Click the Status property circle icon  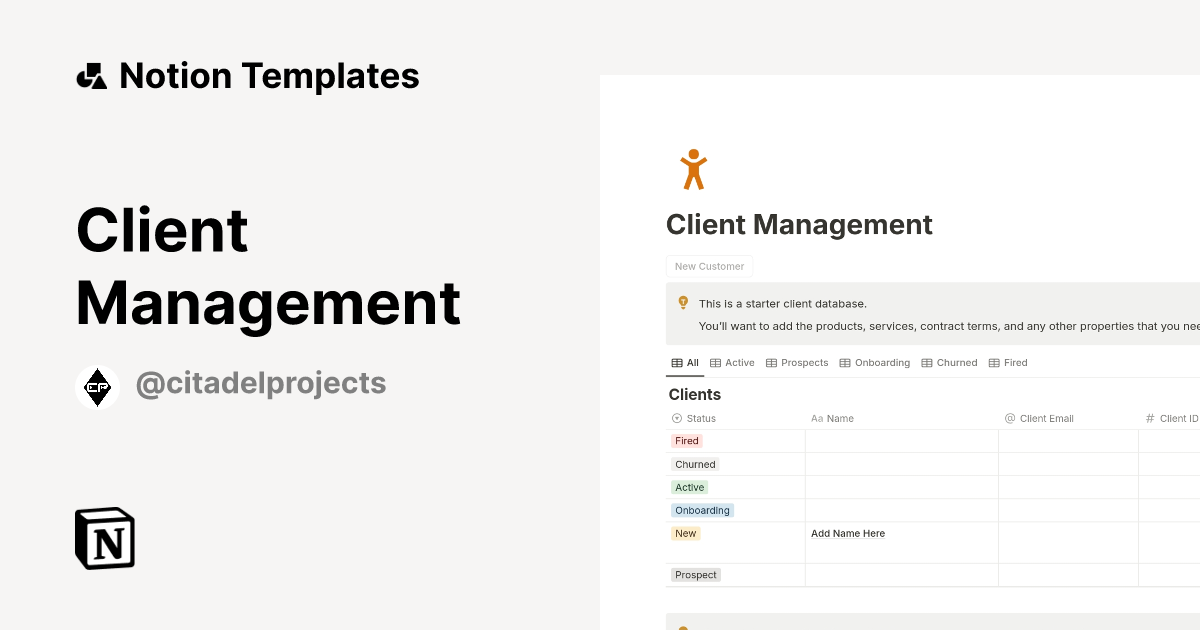tap(678, 418)
